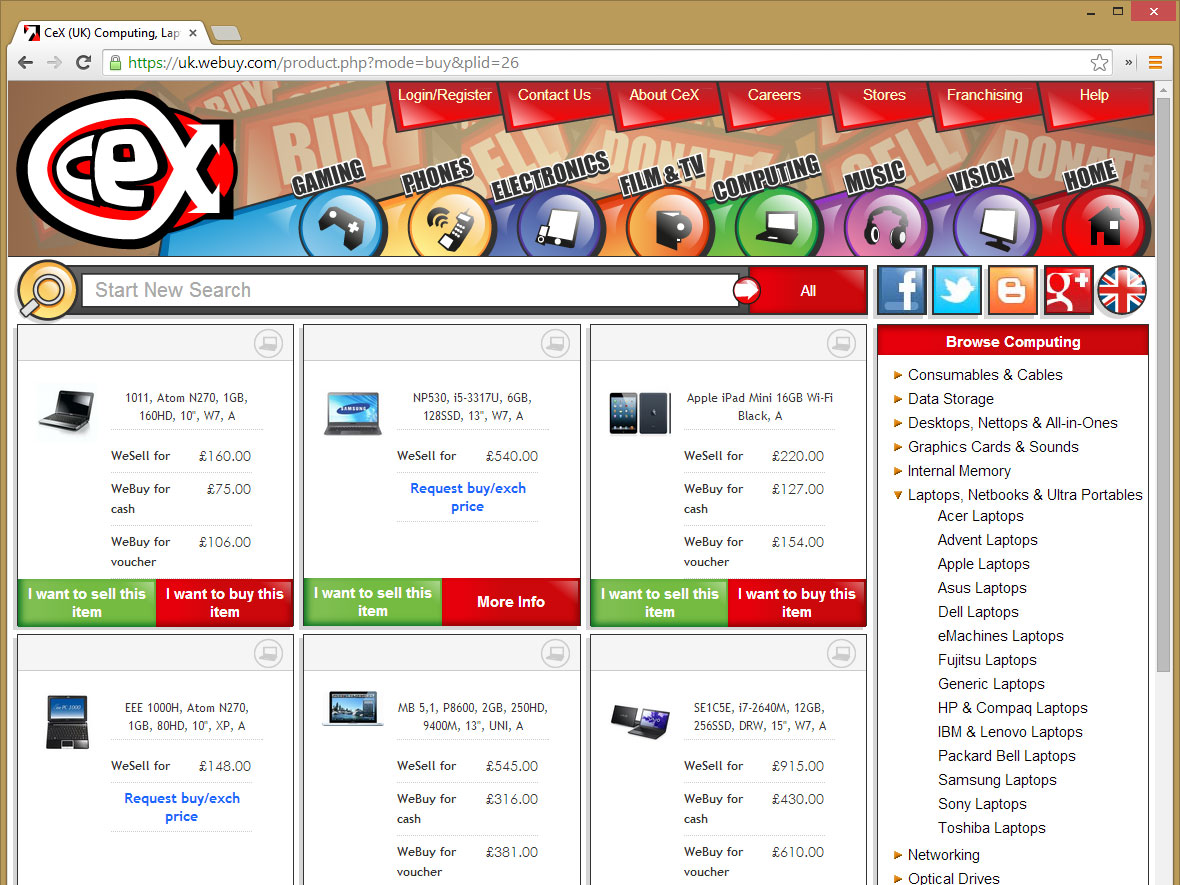1180x885 pixels.
Task: Open the Careers menu item
Action: [x=774, y=96]
